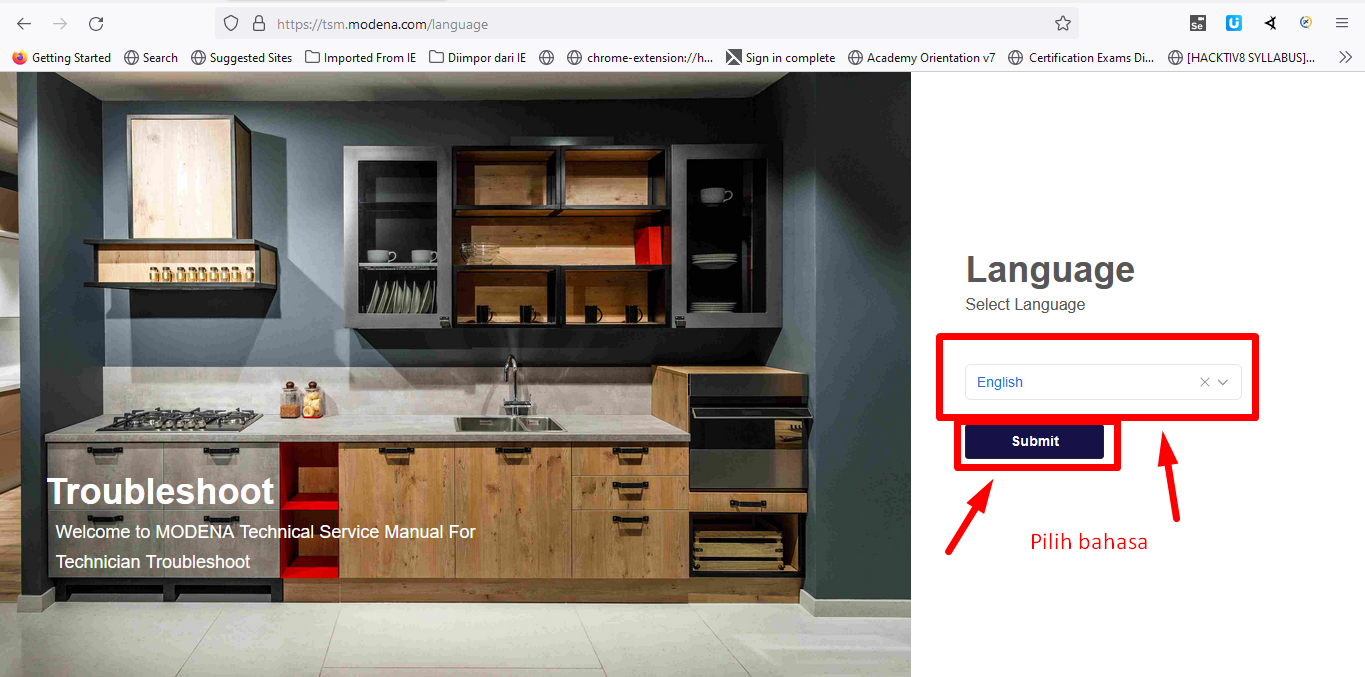Viewport: 1365px width, 677px height.
Task: Open the Diimpor dari IE folder
Action: (x=478, y=58)
